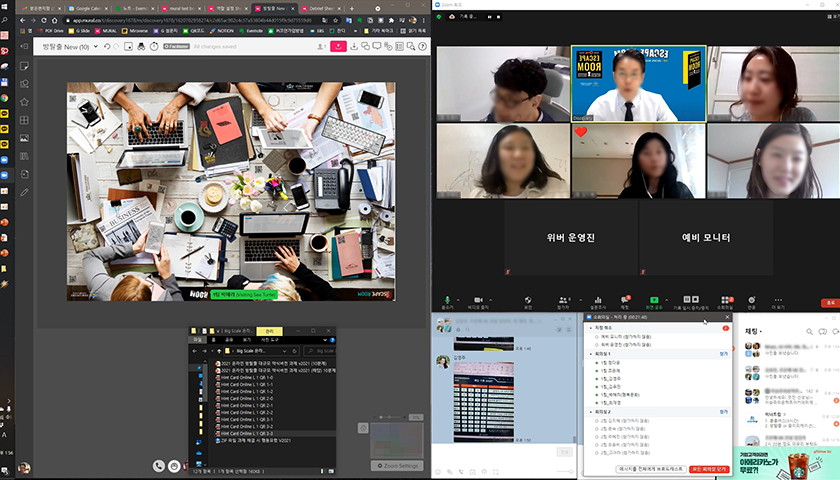Click the Mural undo arrow icon
Screen dimensions: 840x480
(x=107, y=47)
